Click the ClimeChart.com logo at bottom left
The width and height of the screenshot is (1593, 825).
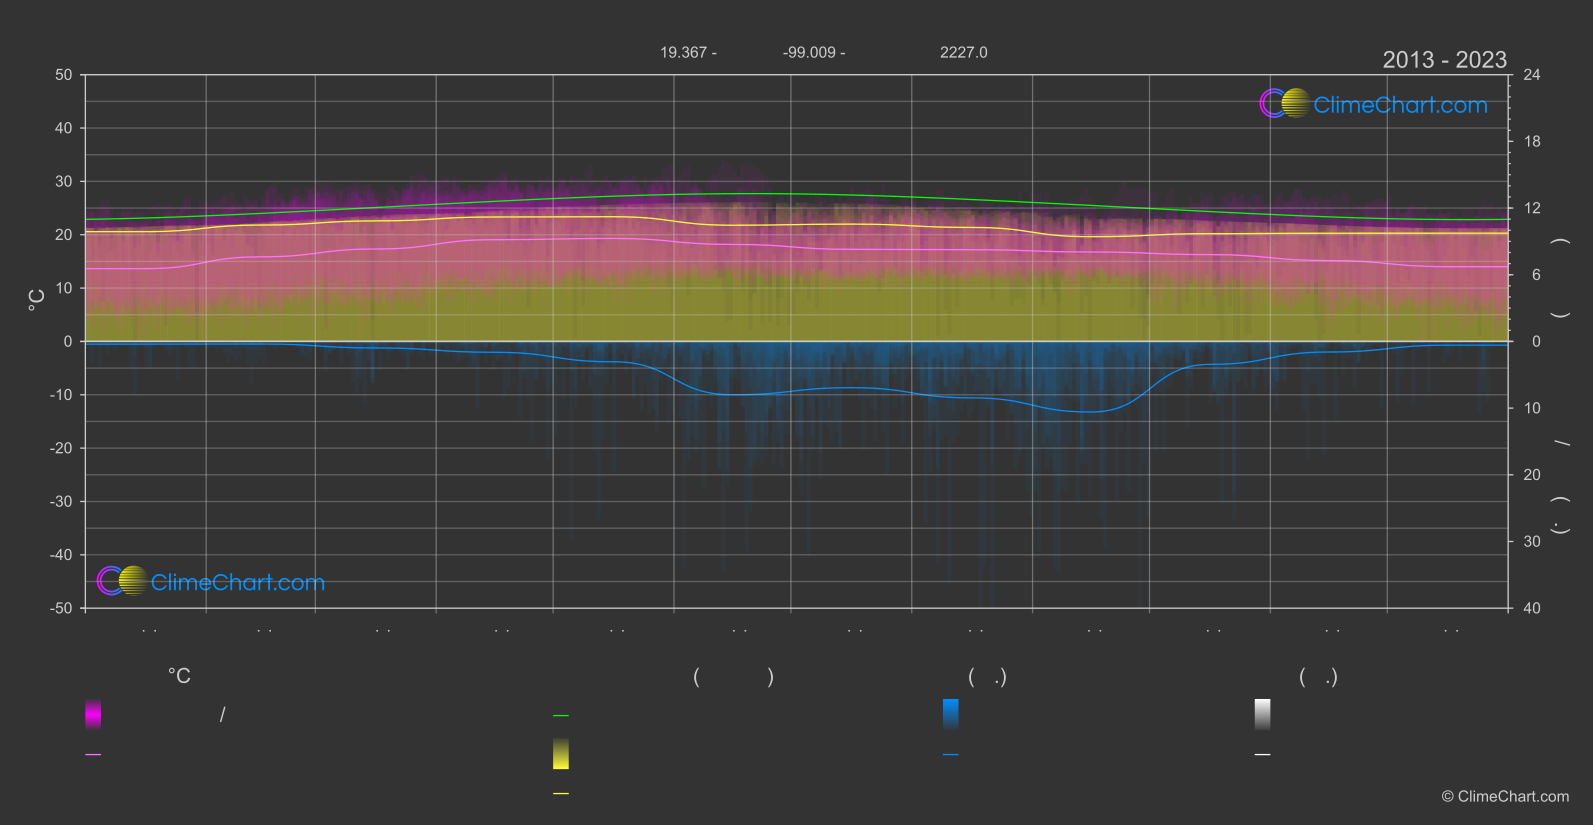[x=211, y=582]
